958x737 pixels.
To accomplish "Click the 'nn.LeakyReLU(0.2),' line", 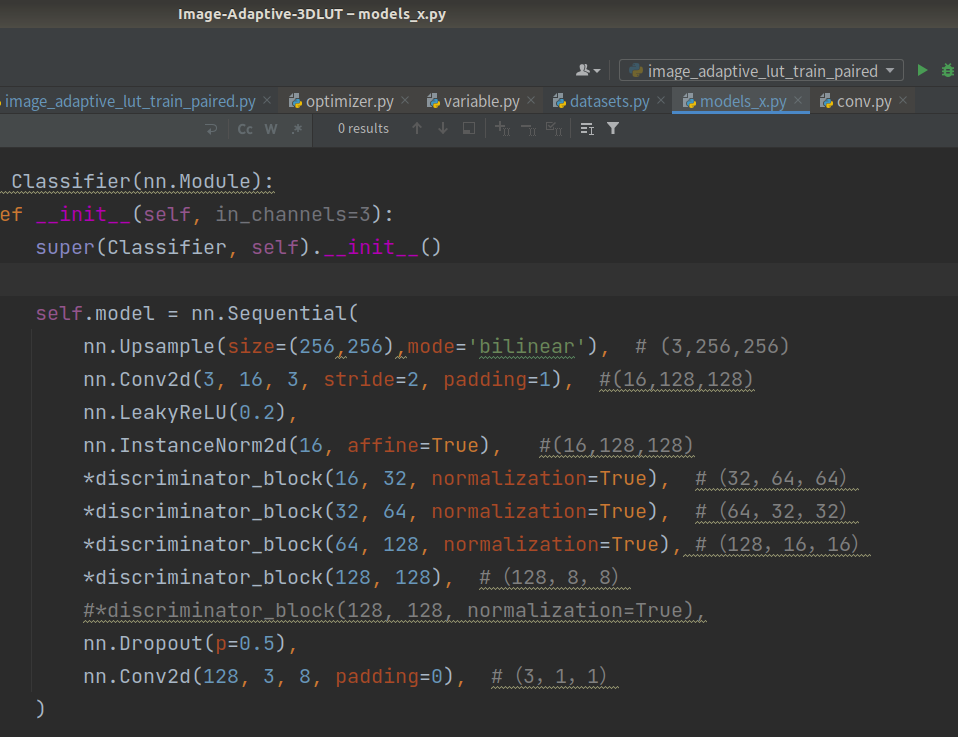I will 190,412.
